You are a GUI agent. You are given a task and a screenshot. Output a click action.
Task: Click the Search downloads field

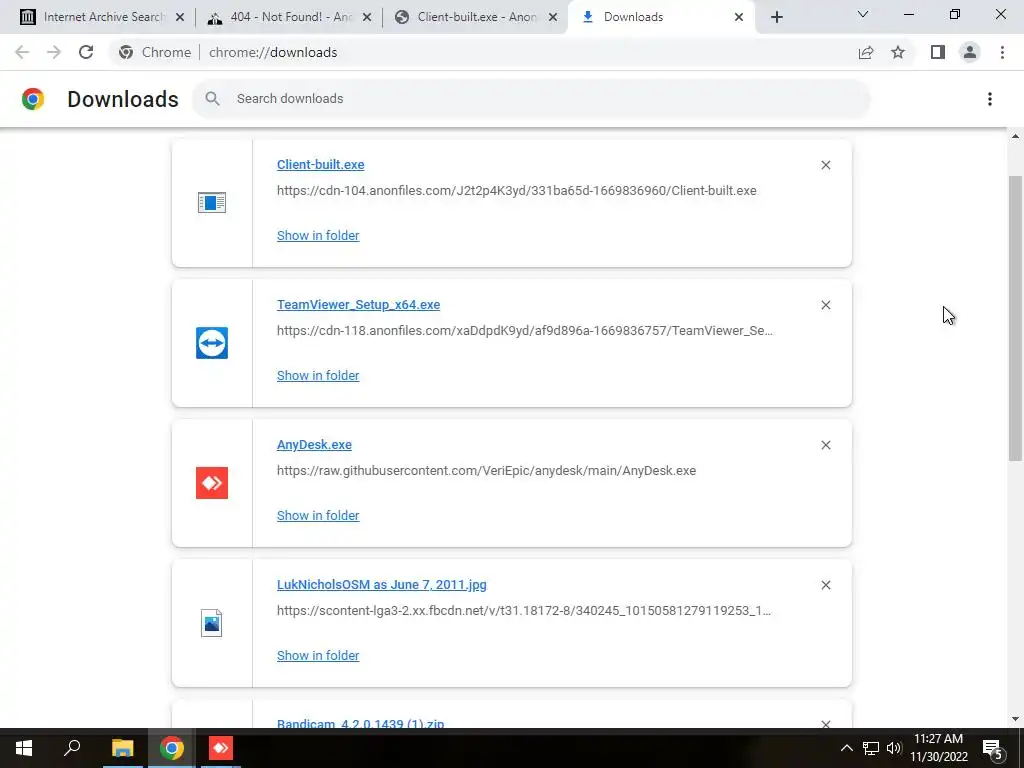[x=530, y=99]
